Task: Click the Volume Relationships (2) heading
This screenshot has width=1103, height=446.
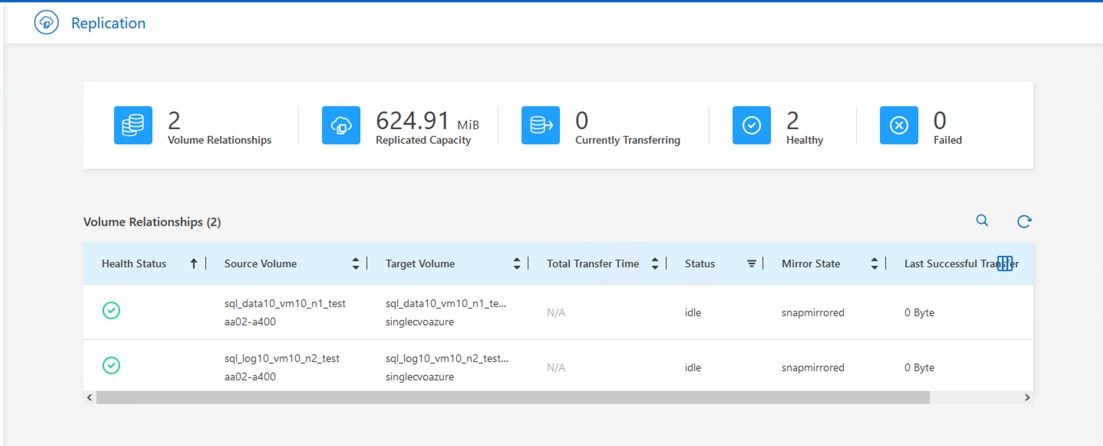Action: 152,222
